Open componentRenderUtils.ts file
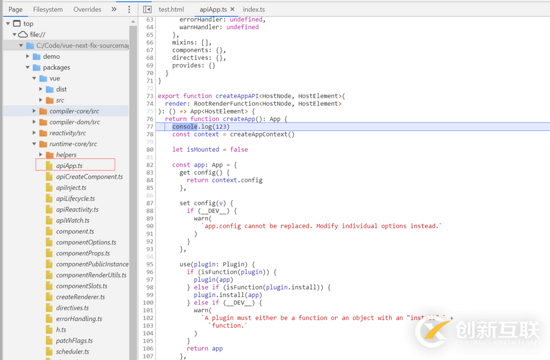 pos(91,275)
